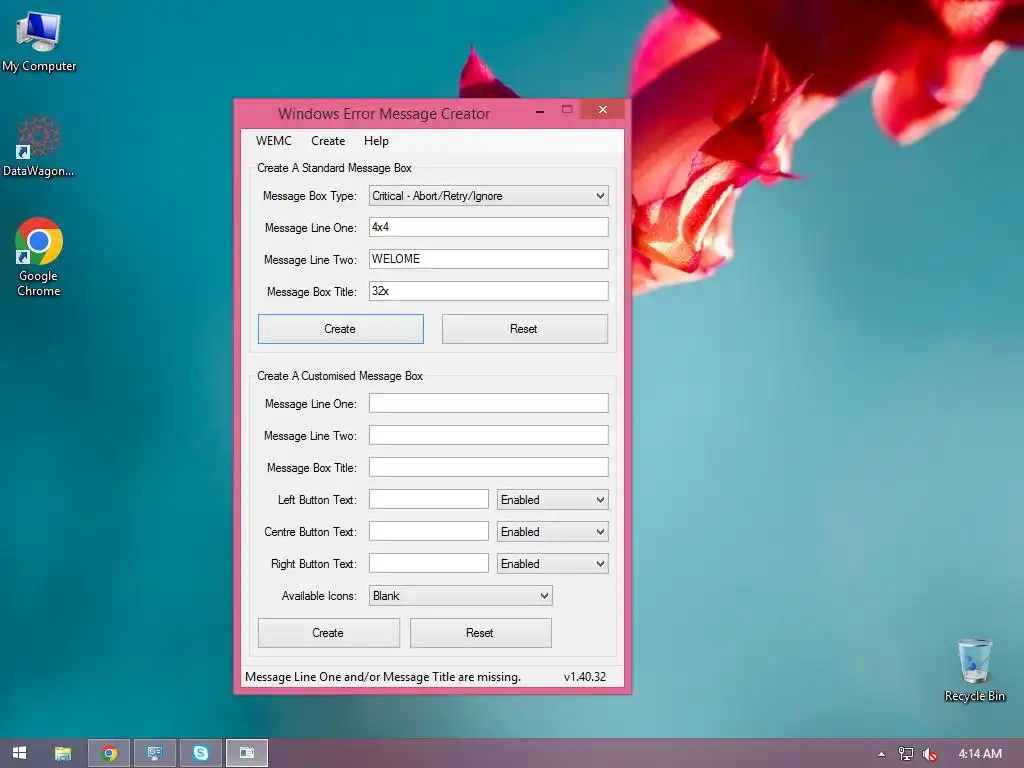Image resolution: width=1024 pixels, height=768 pixels.
Task: Click the Windows Start button
Action: pyautogui.click(x=20, y=753)
